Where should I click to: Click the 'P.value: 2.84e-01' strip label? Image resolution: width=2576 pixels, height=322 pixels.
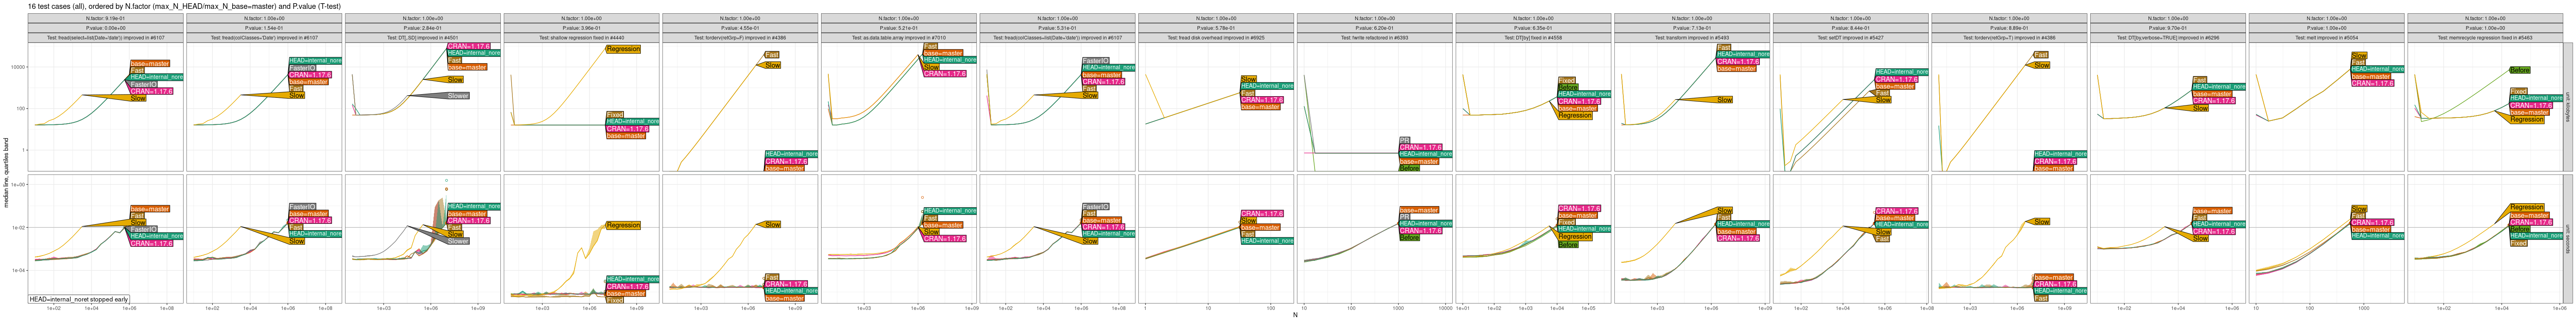pos(423,28)
